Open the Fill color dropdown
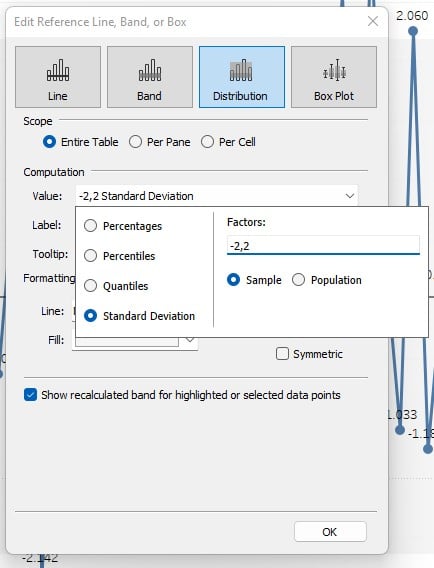The width and height of the screenshot is (434, 568). 190,340
